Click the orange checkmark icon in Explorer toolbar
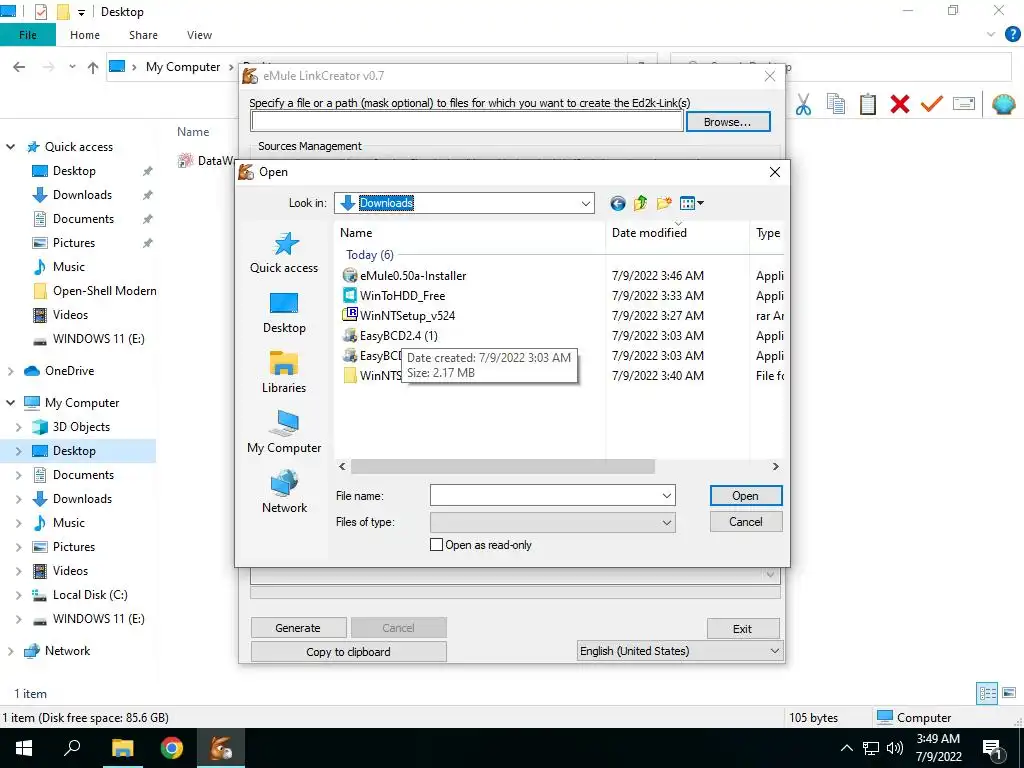This screenshot has width=1024, height=768. 932,104
